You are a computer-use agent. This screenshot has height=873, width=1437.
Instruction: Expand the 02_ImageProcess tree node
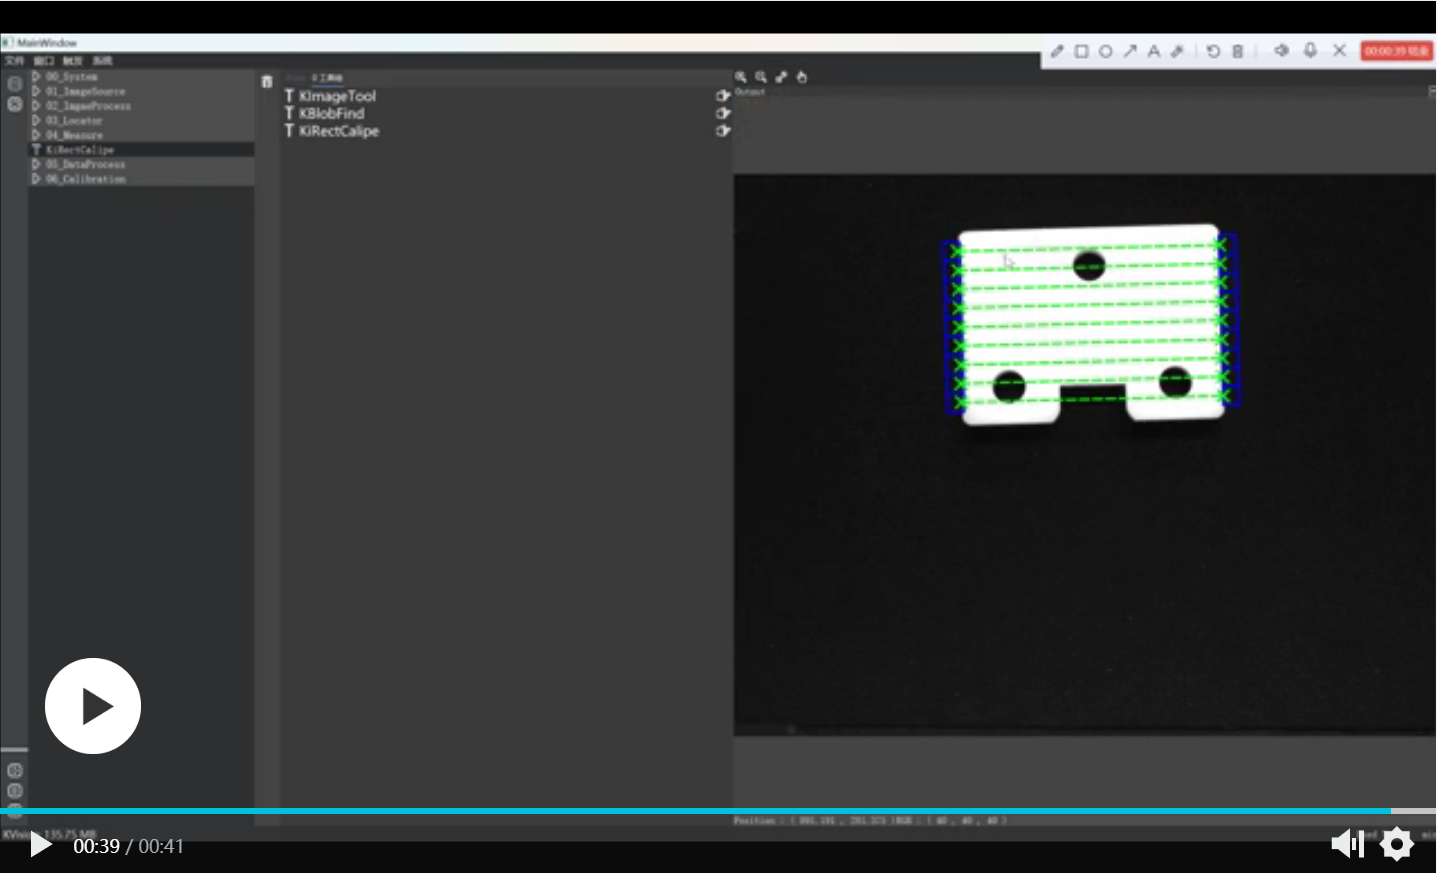[36, 105]
